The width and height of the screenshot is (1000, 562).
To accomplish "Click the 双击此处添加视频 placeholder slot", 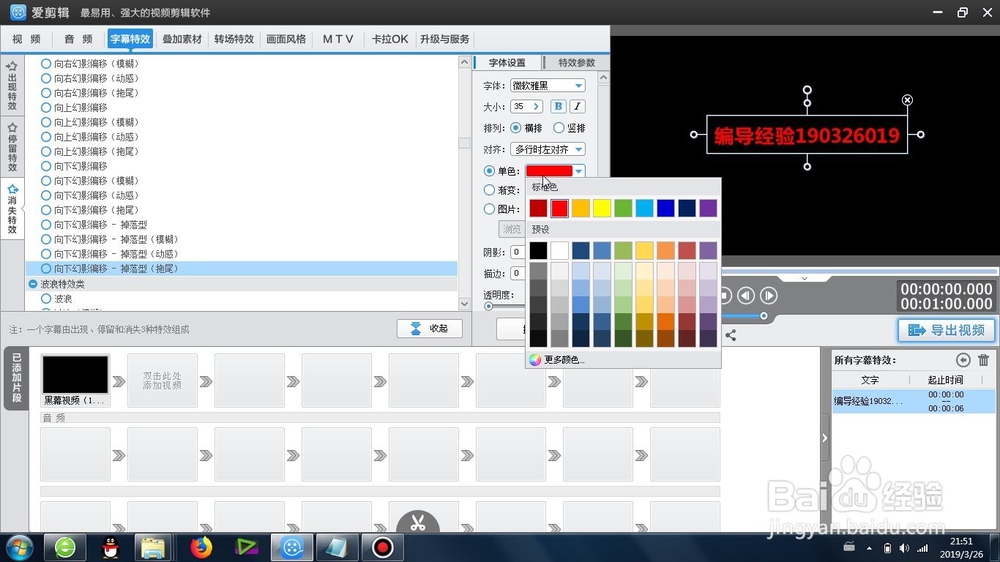I will point(162,381).
